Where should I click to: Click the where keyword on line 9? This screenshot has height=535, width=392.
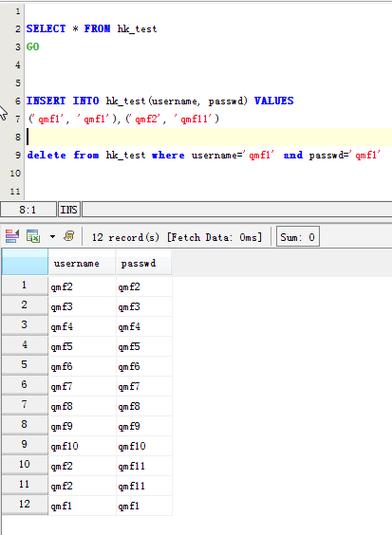coord(168,155)
